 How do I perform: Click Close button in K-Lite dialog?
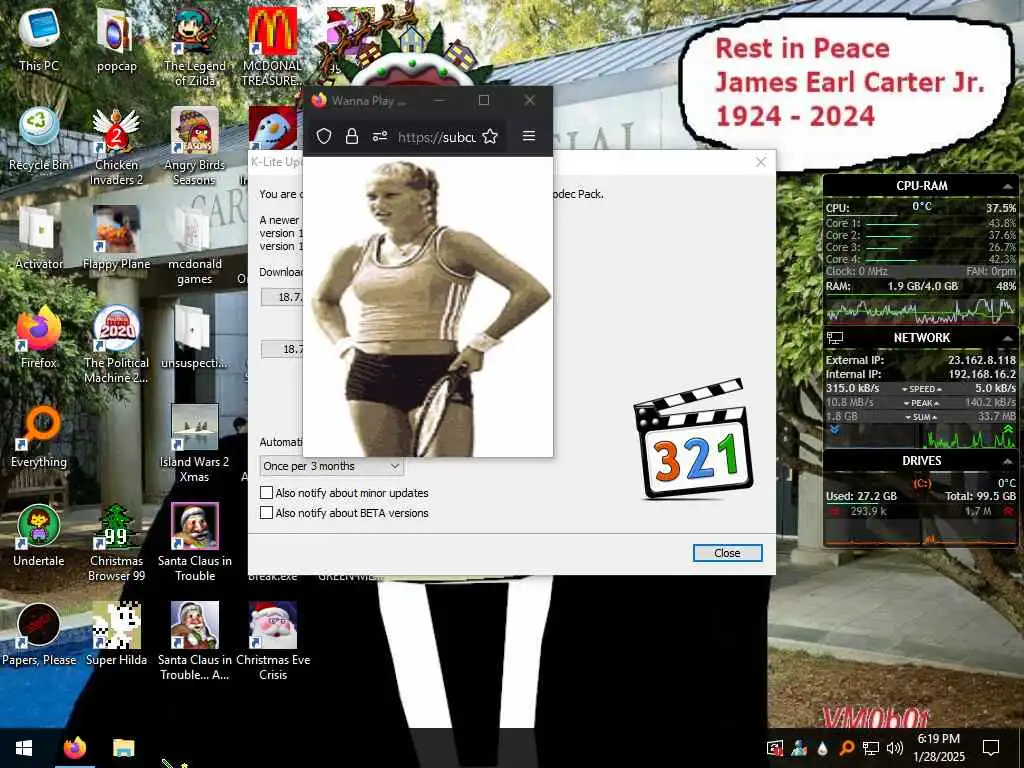pos(727,553)
